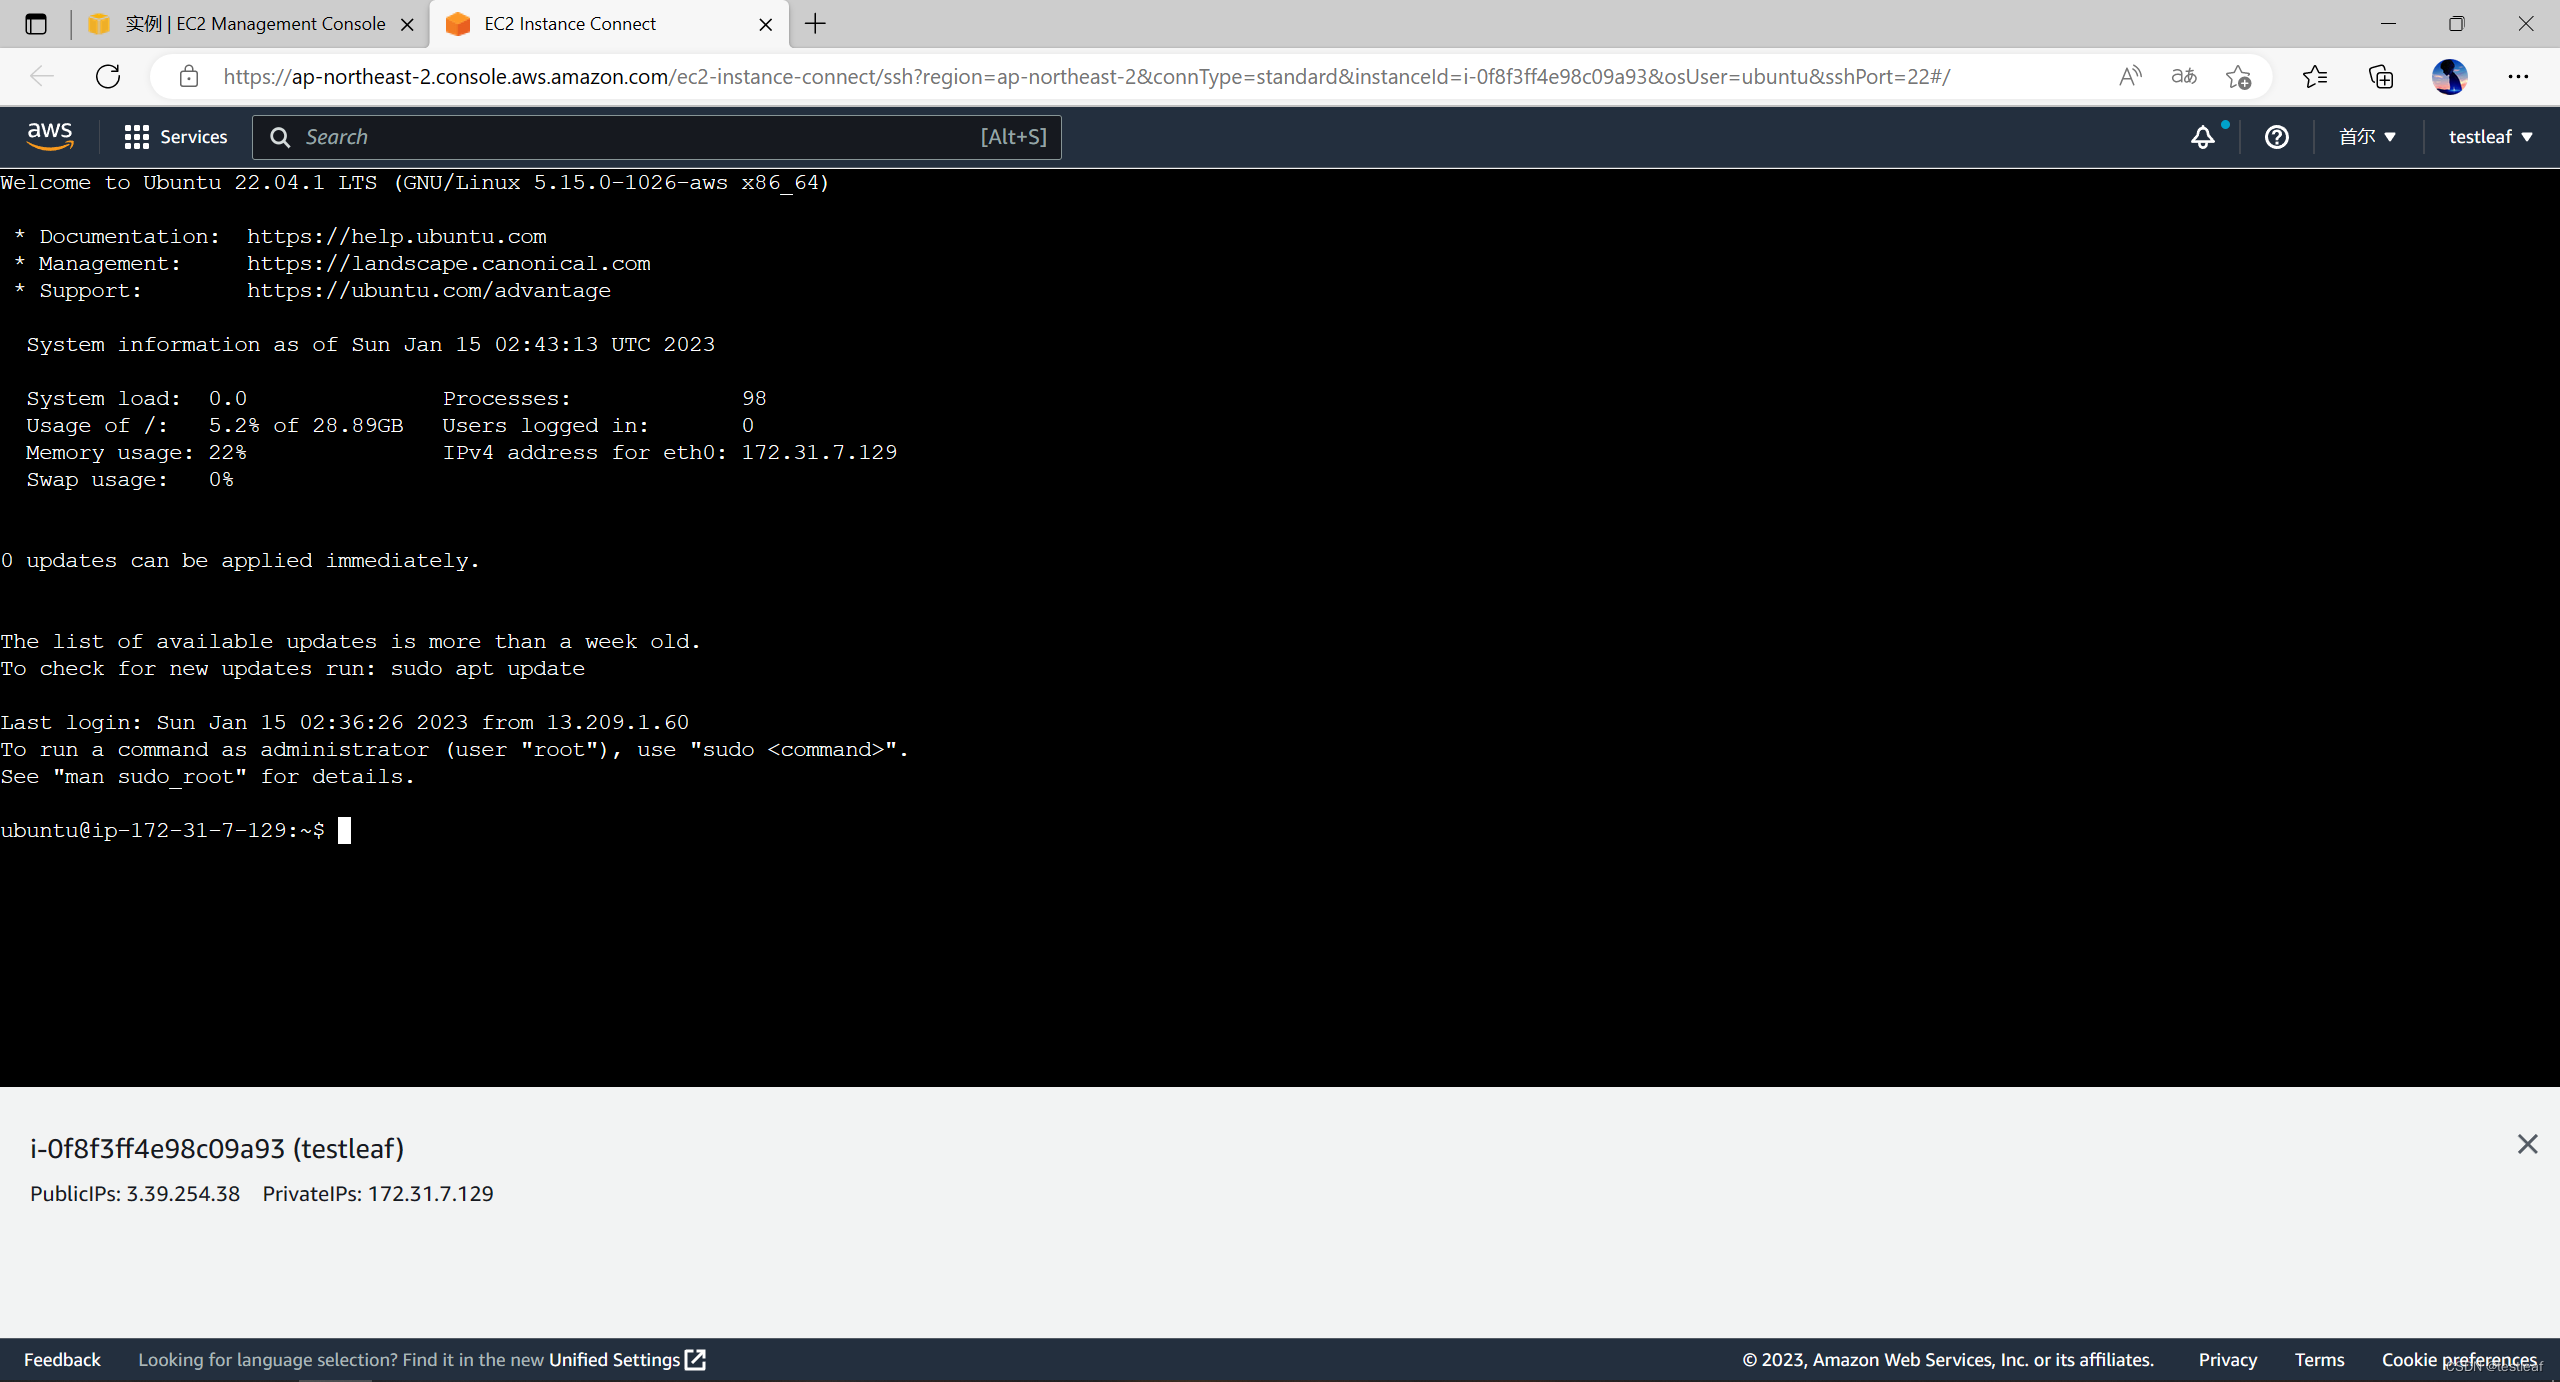Click 'sudo apt update' text in terminal
Viewport: 2560px width, 1382px height.
(488, 669)
